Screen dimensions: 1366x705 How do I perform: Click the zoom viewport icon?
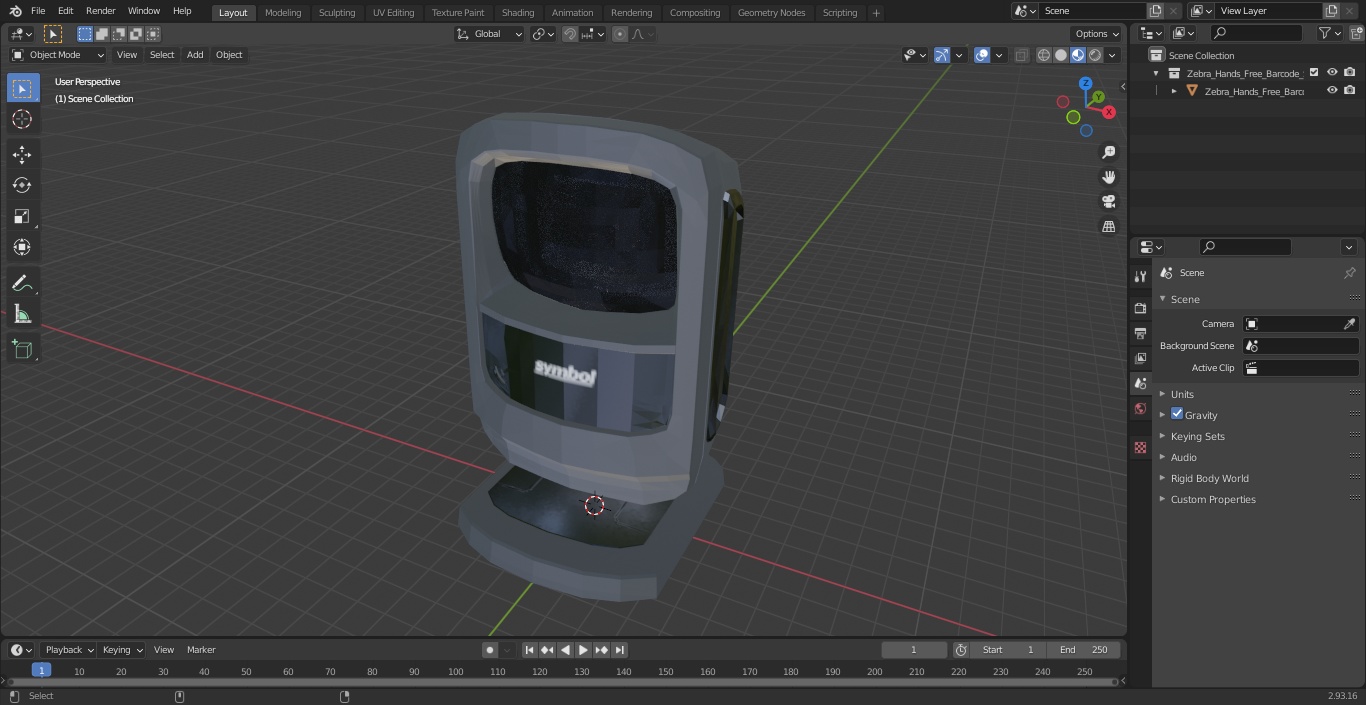point(1108,152)
